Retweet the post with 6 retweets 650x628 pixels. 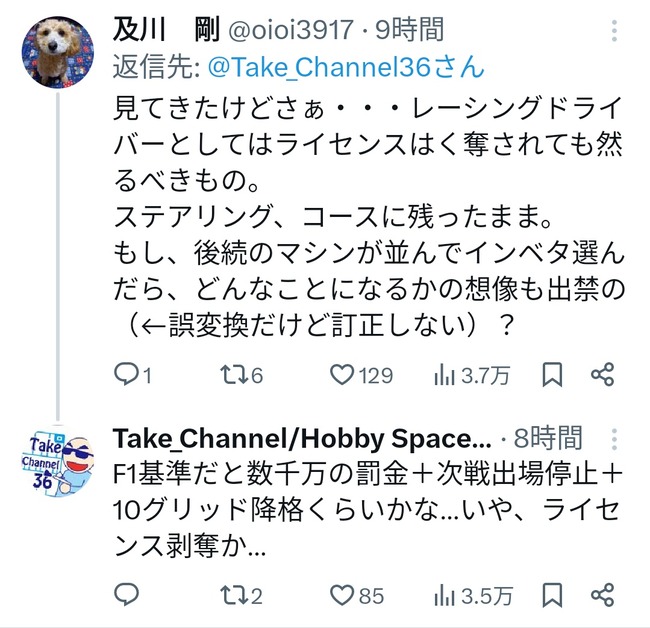tap(241, 375)
